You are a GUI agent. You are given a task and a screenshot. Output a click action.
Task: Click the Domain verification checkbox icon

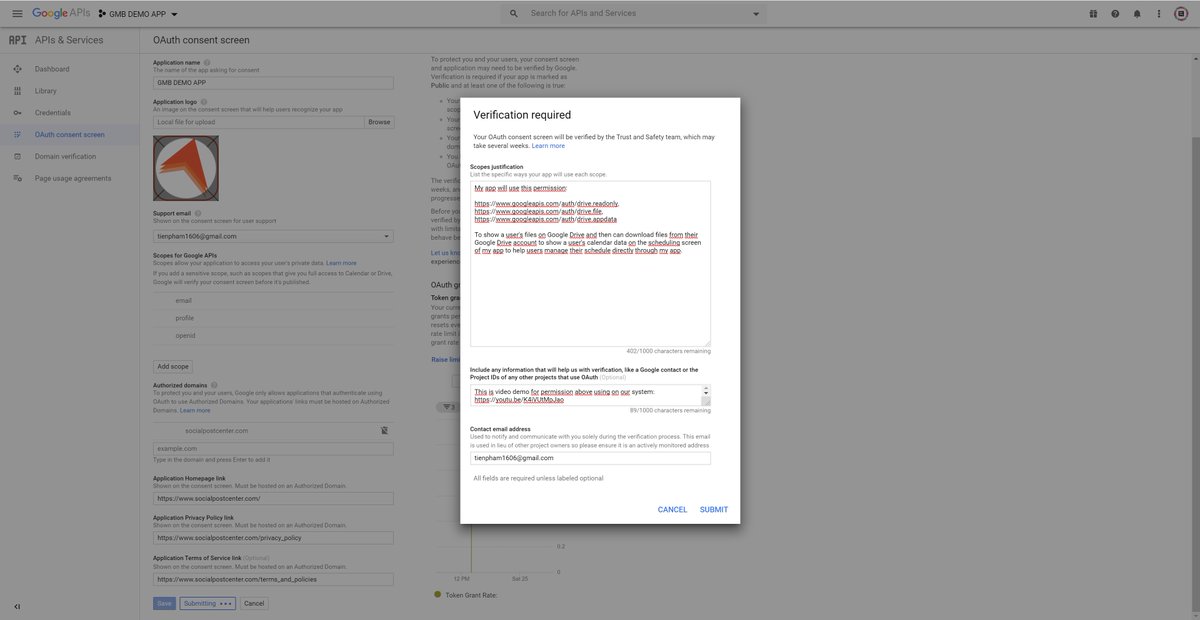[17, 157]
